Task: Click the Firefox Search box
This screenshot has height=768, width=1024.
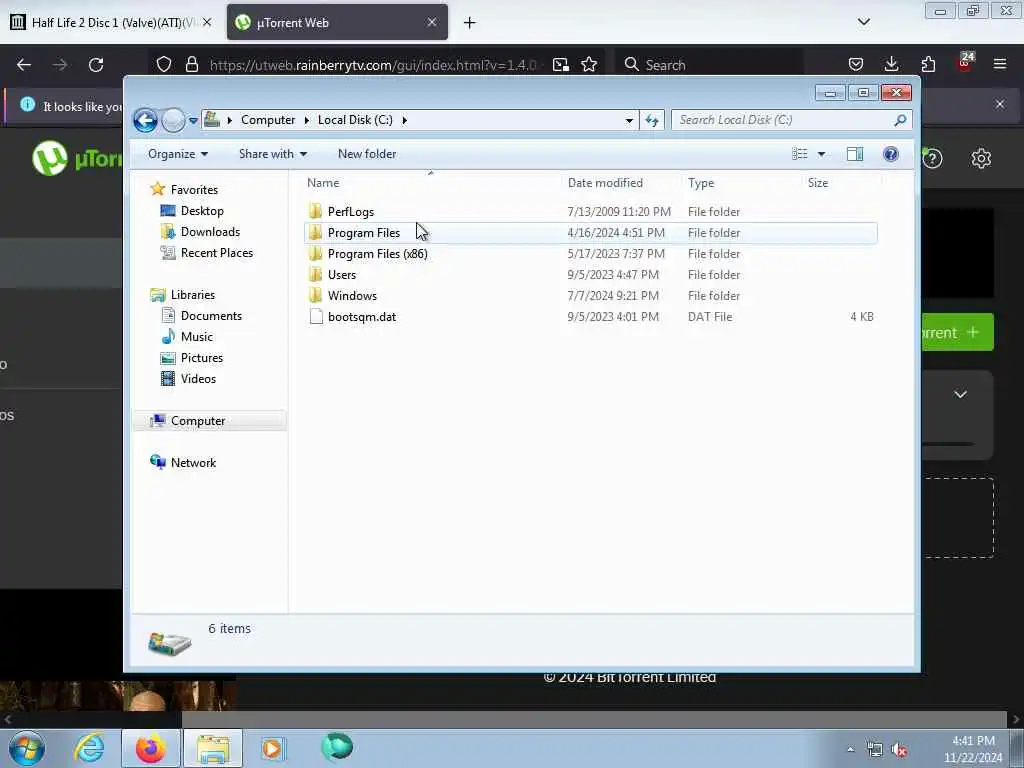Action: (709, 65)
